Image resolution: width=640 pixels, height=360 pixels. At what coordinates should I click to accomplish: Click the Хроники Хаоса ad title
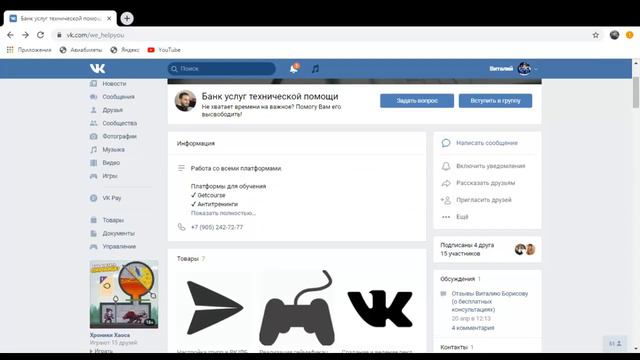[110, 335]
